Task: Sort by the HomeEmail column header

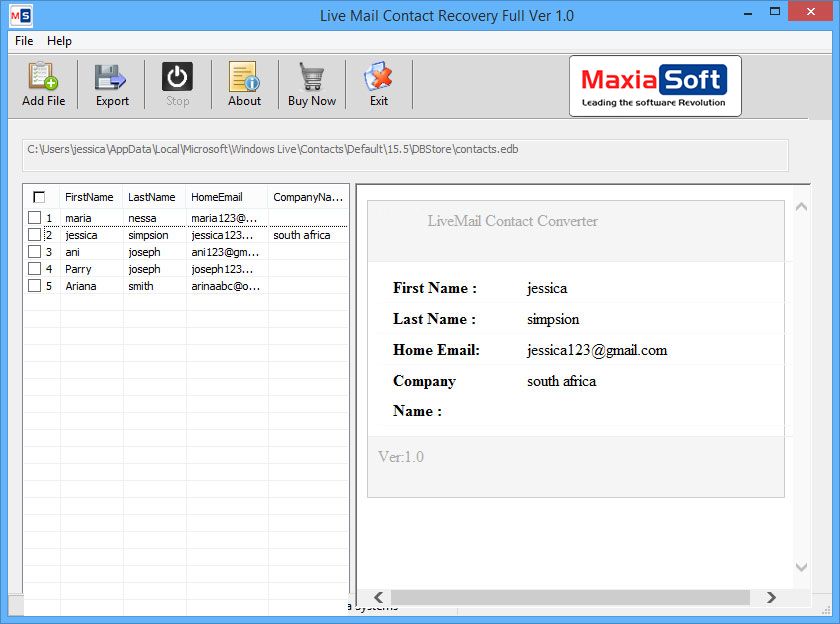Action: tap(227, 197)
